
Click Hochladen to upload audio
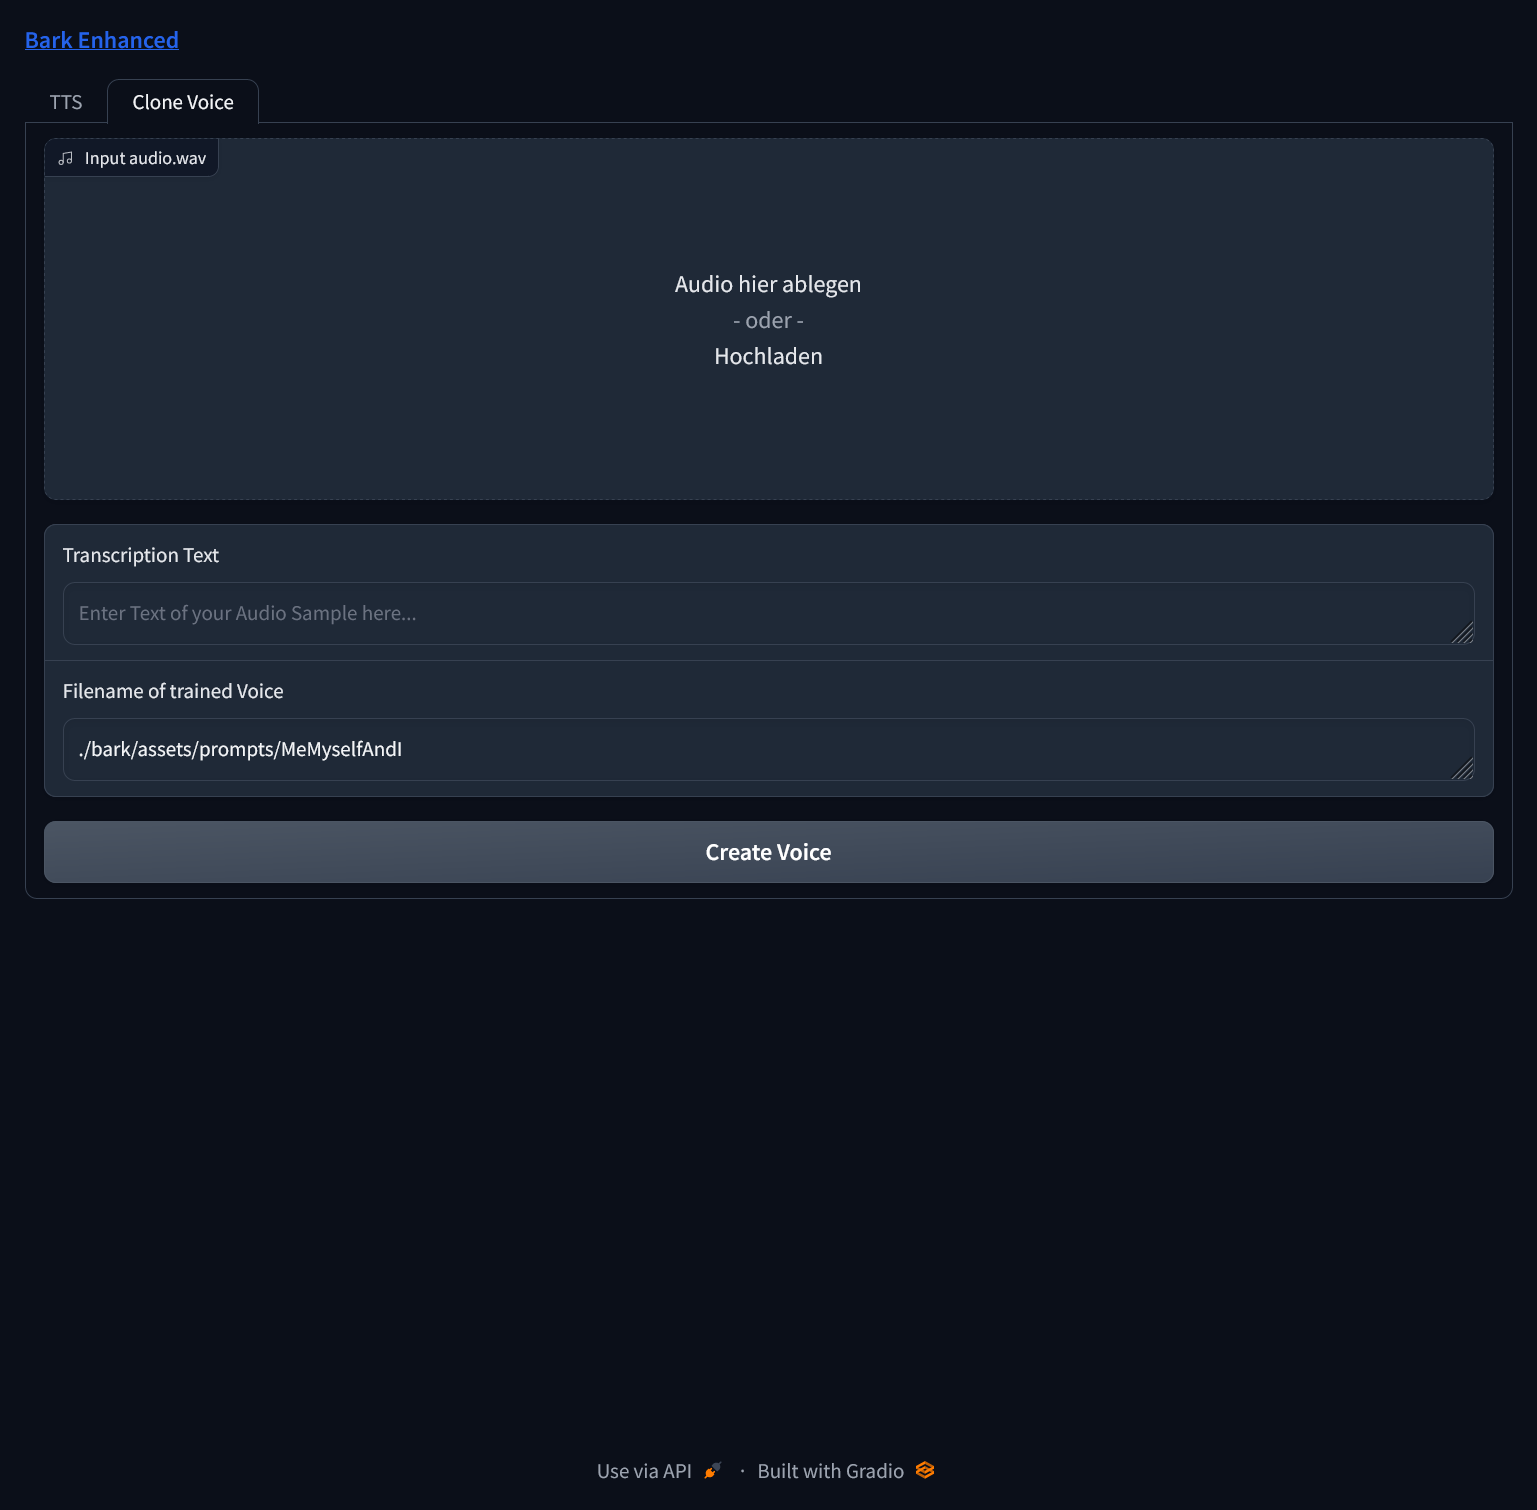pyautogui.click(x=768, y=356)
